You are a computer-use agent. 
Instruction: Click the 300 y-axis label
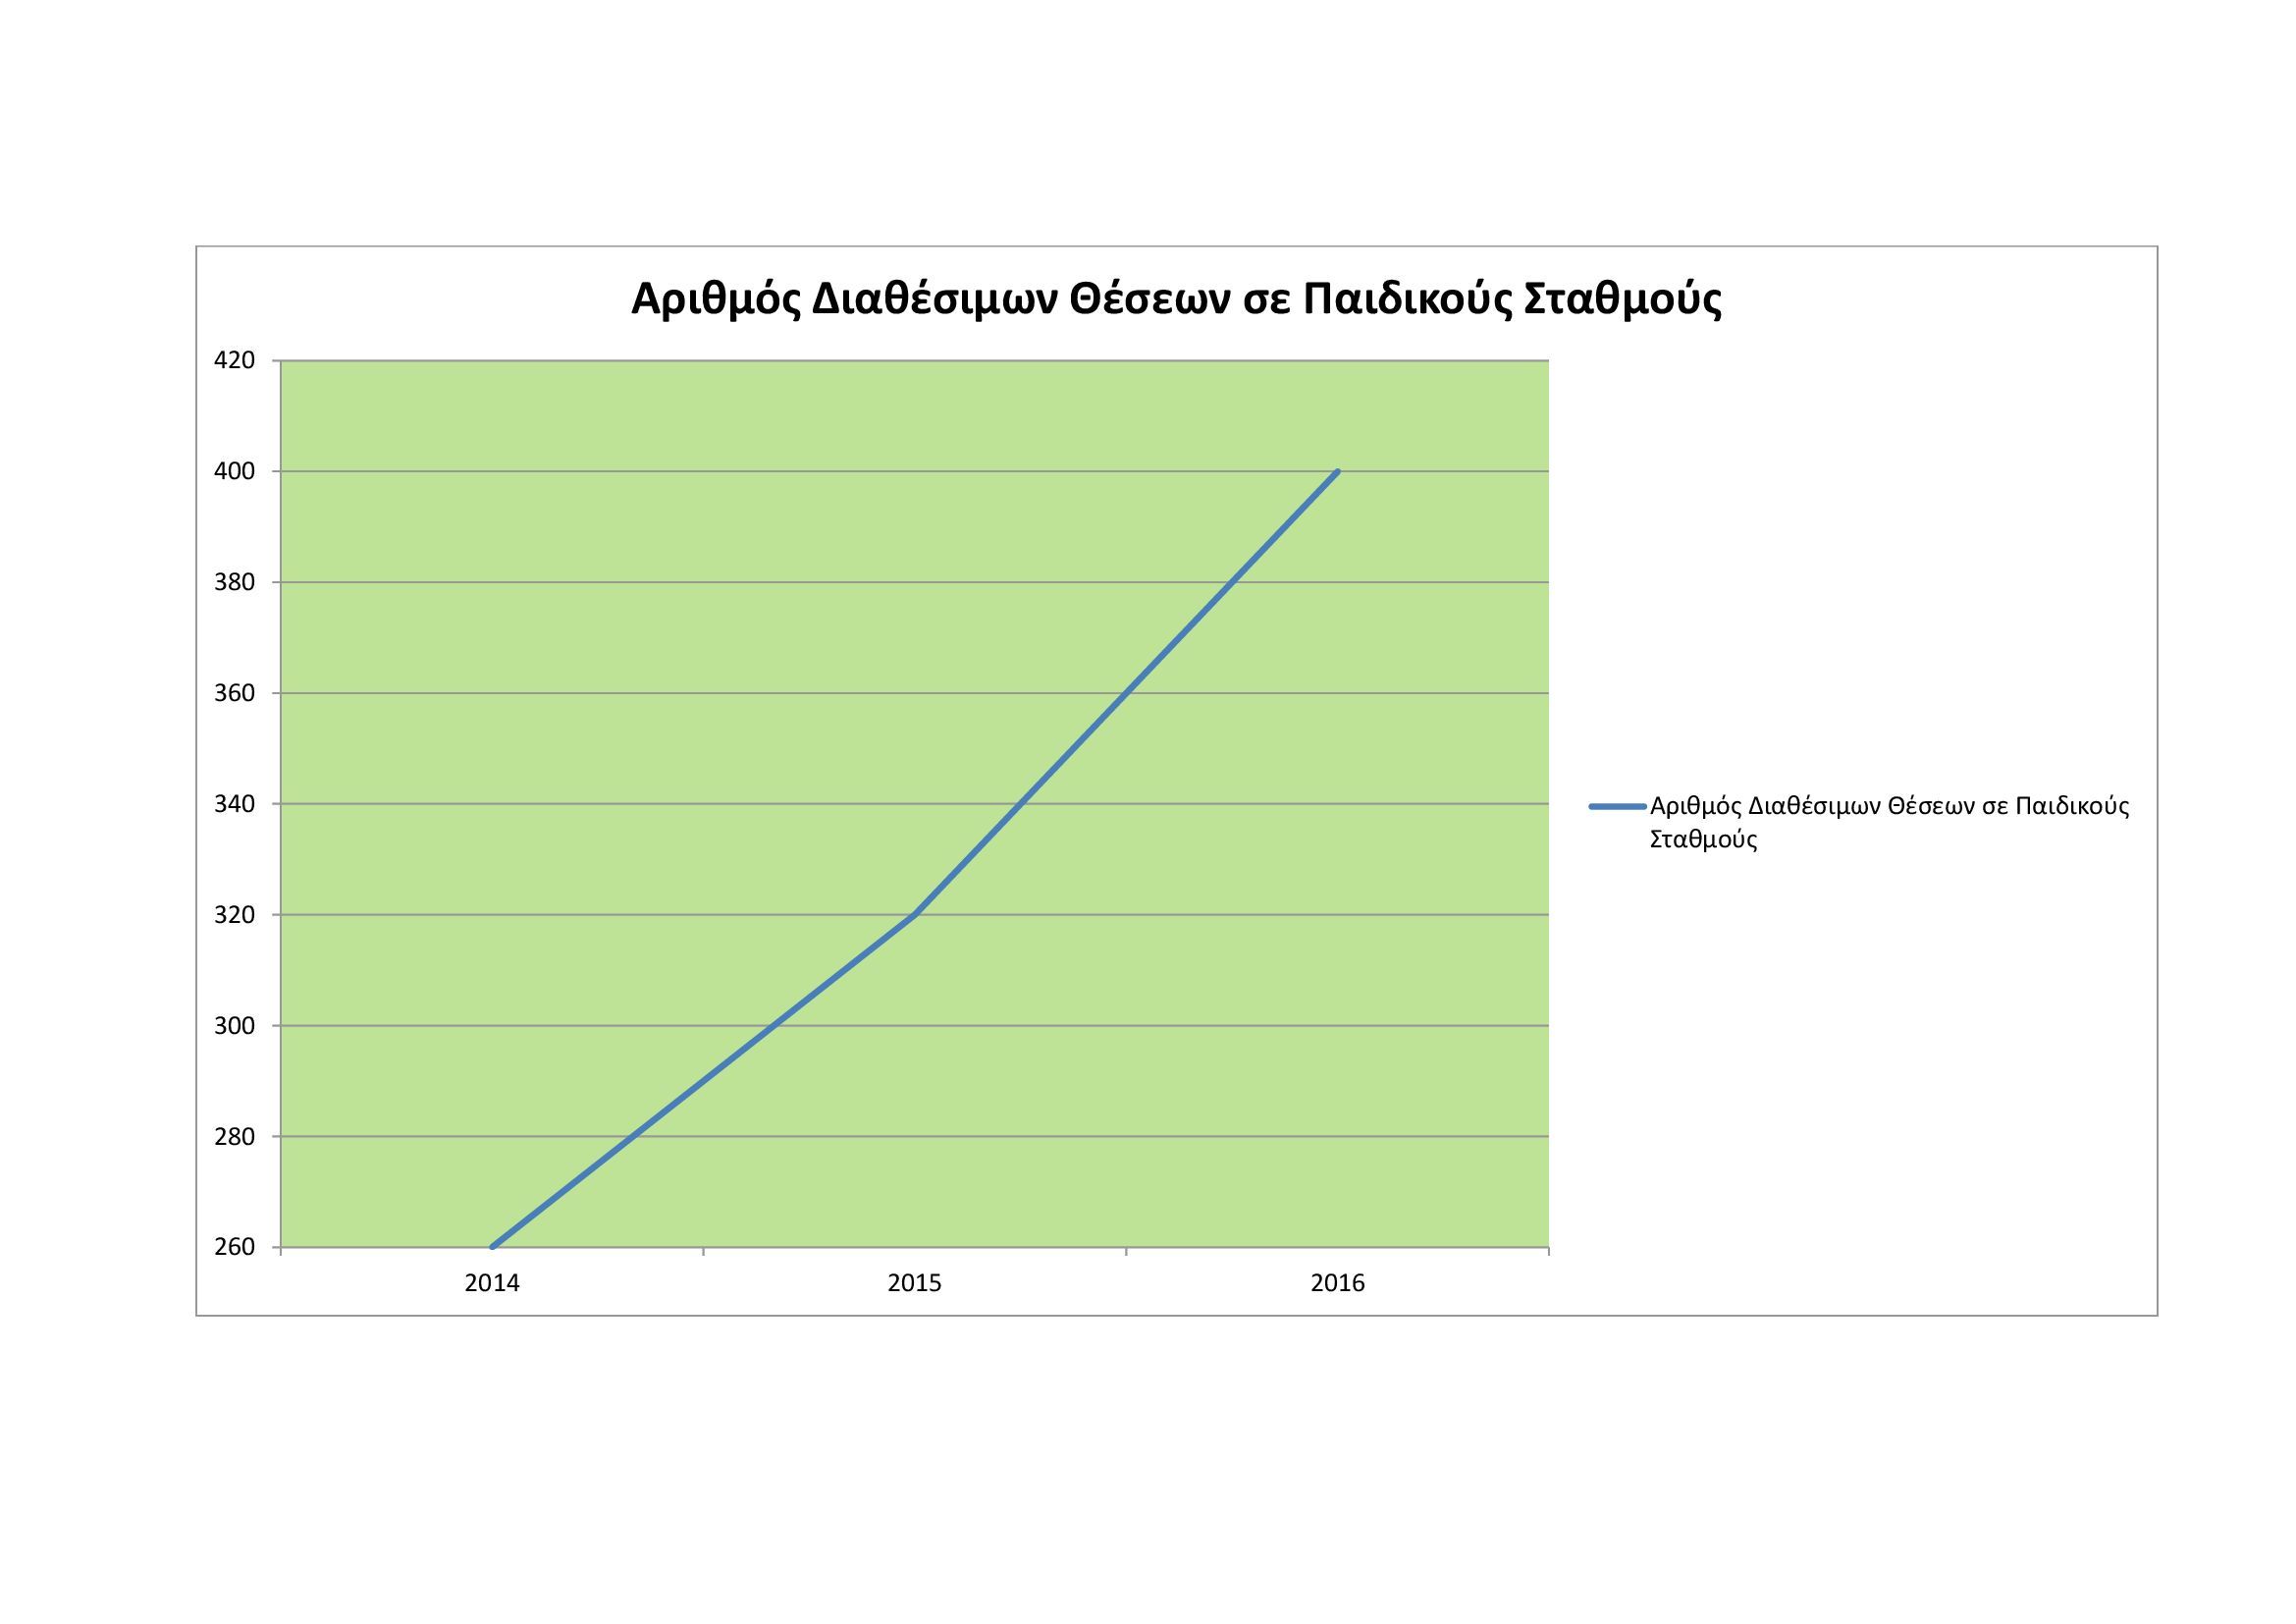[x=235, y=1026]
